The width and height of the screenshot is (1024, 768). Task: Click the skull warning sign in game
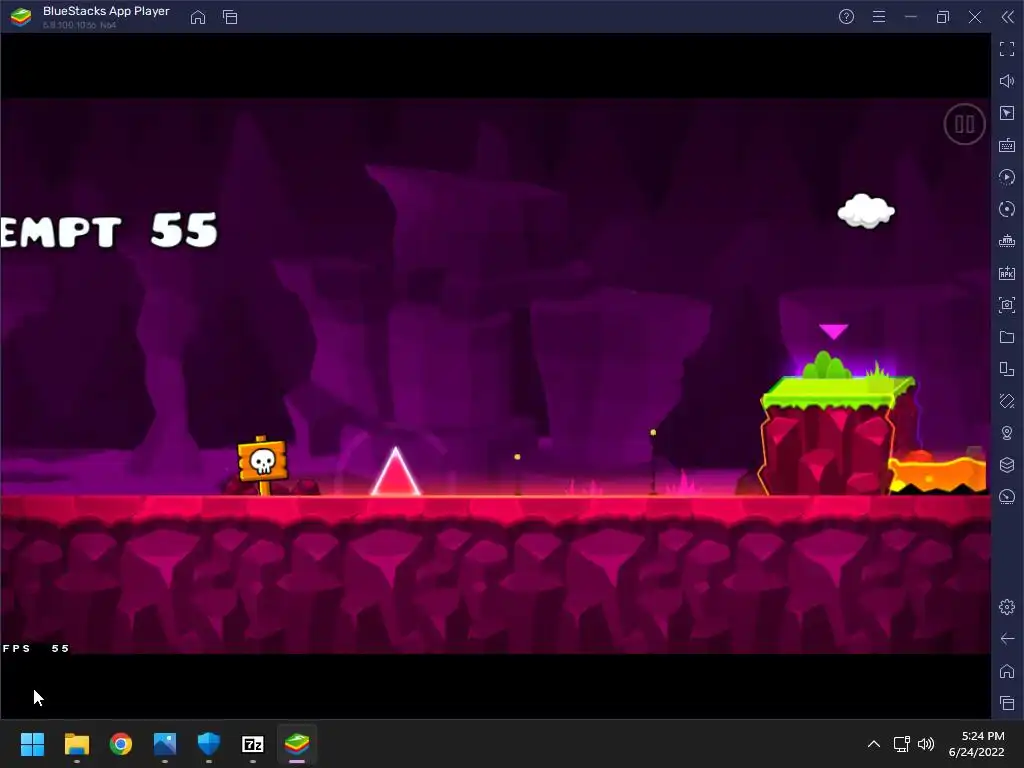[263, 463]
